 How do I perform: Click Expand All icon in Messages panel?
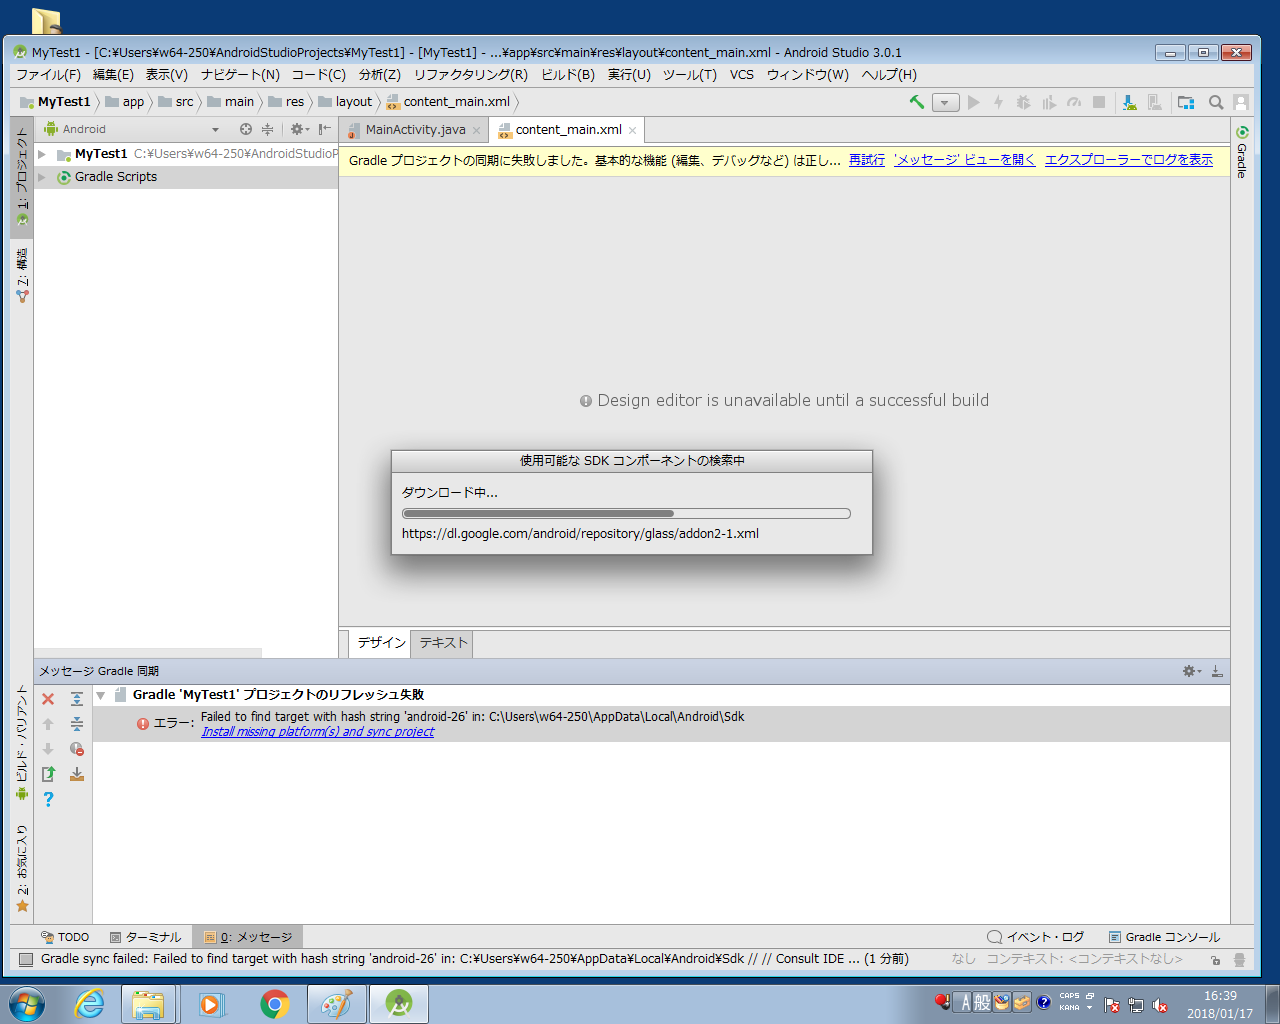pyautogui.click(x=77, y=699)
